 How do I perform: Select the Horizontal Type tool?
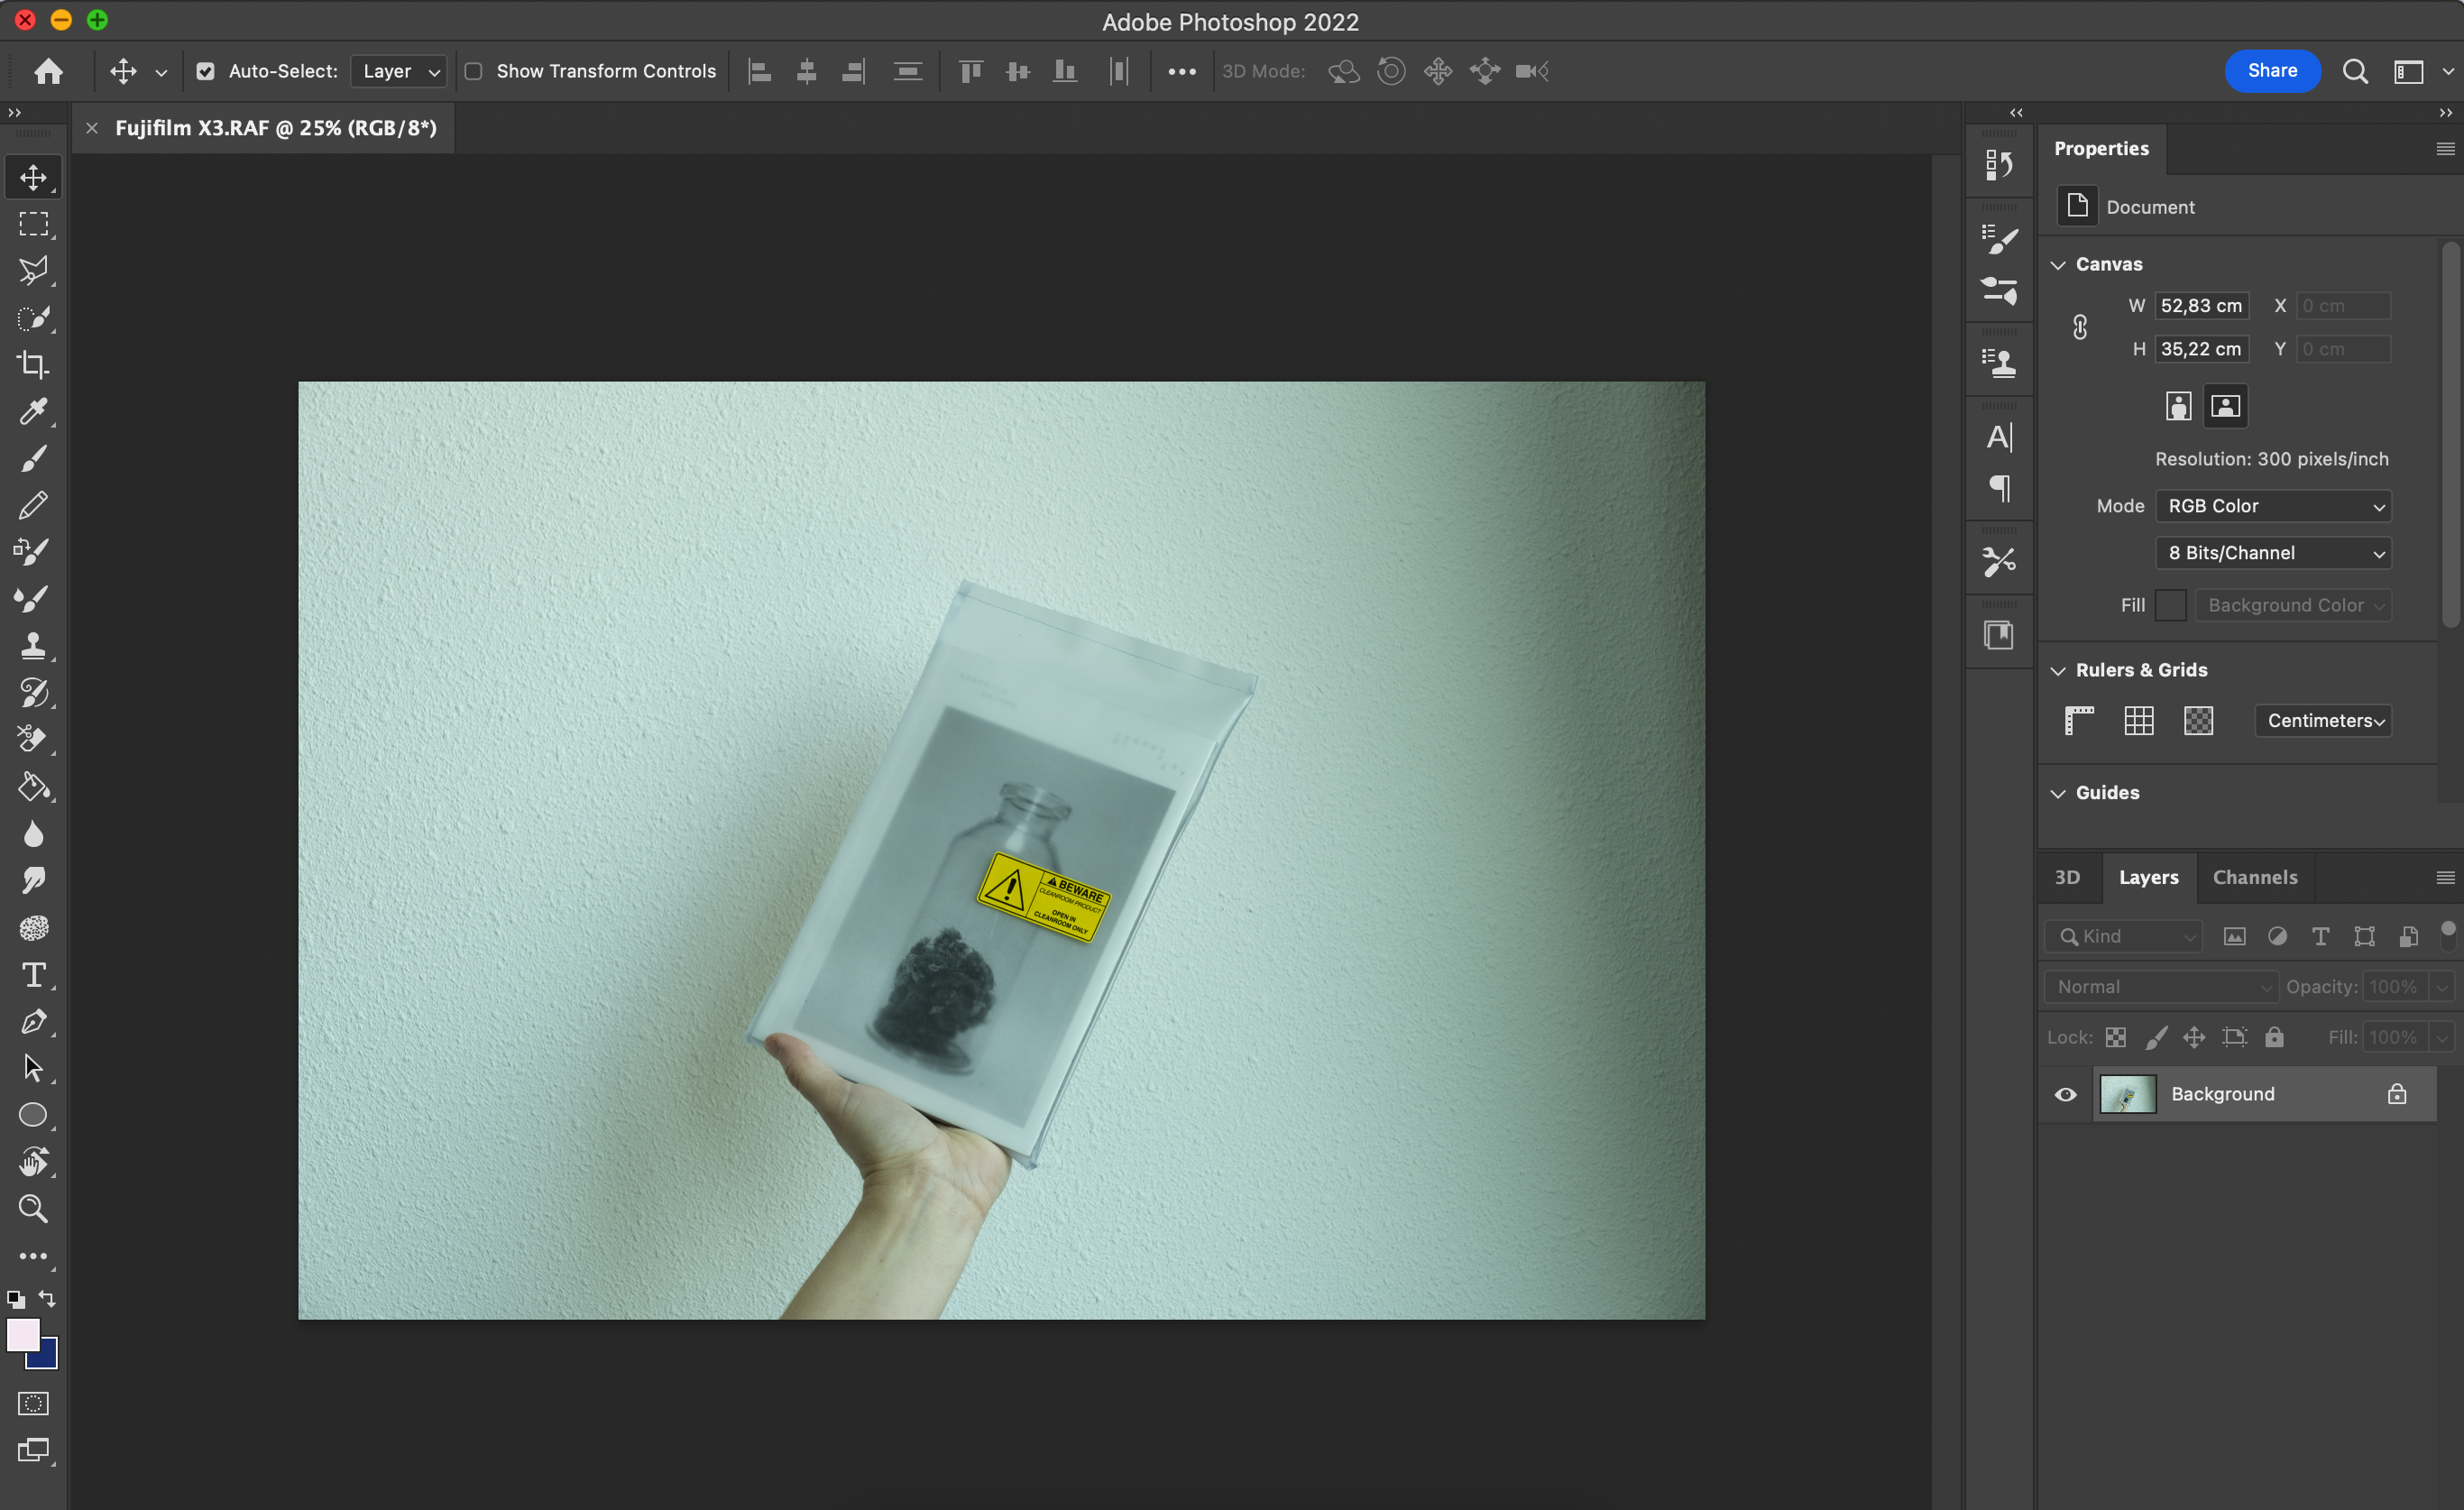(33, 975)
